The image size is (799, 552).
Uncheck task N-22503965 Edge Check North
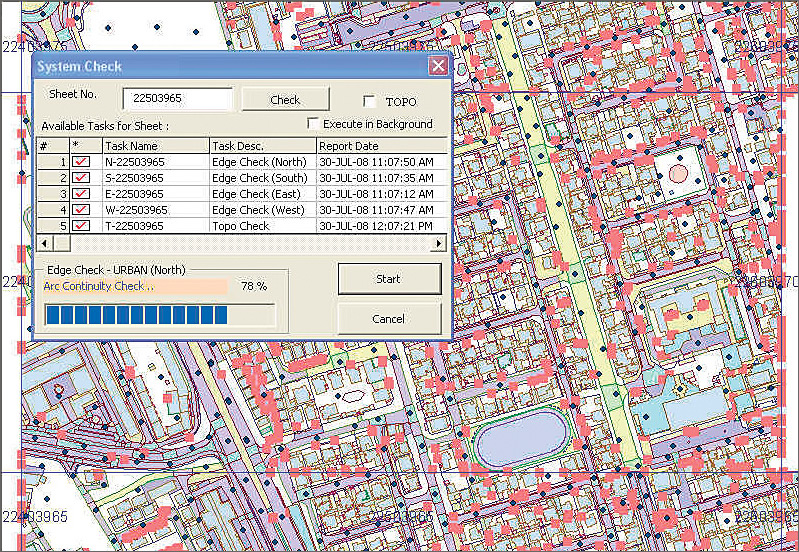[x=81, y=161]
